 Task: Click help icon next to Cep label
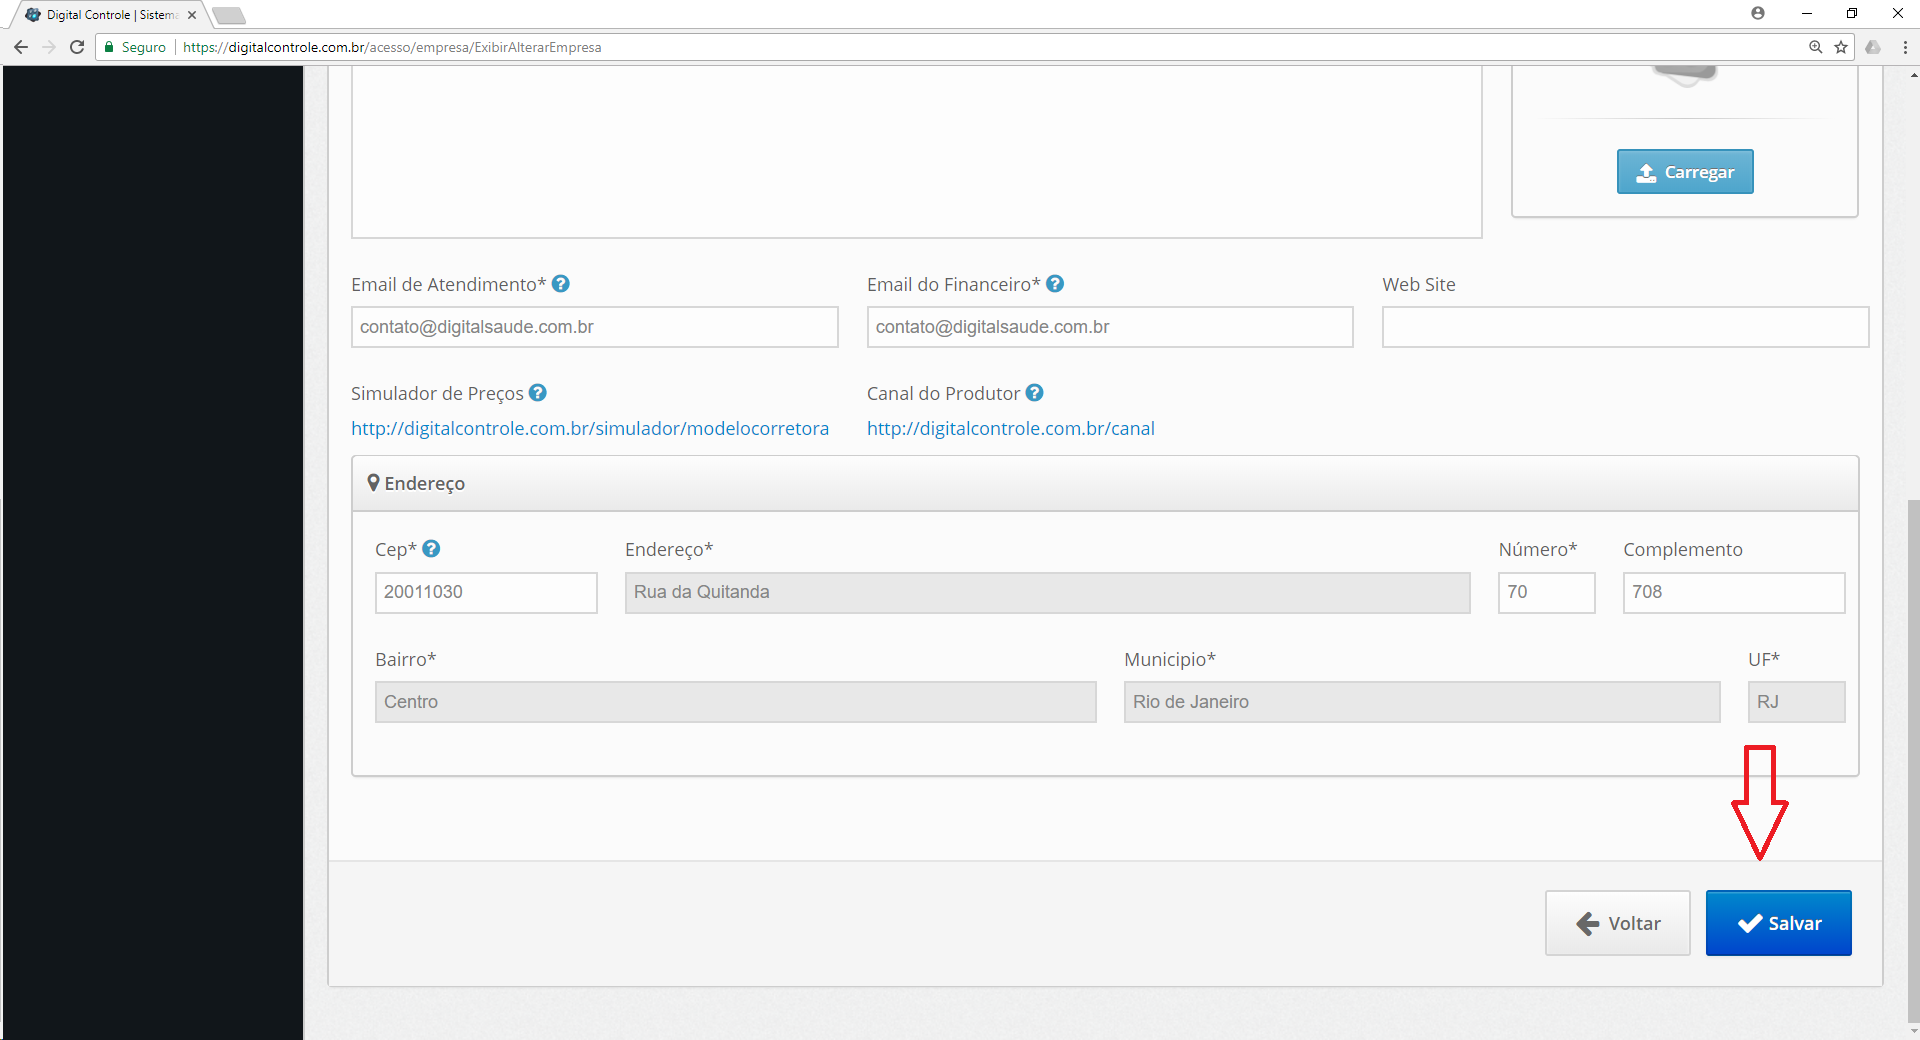pyautogui.click(x=431, y=549)
